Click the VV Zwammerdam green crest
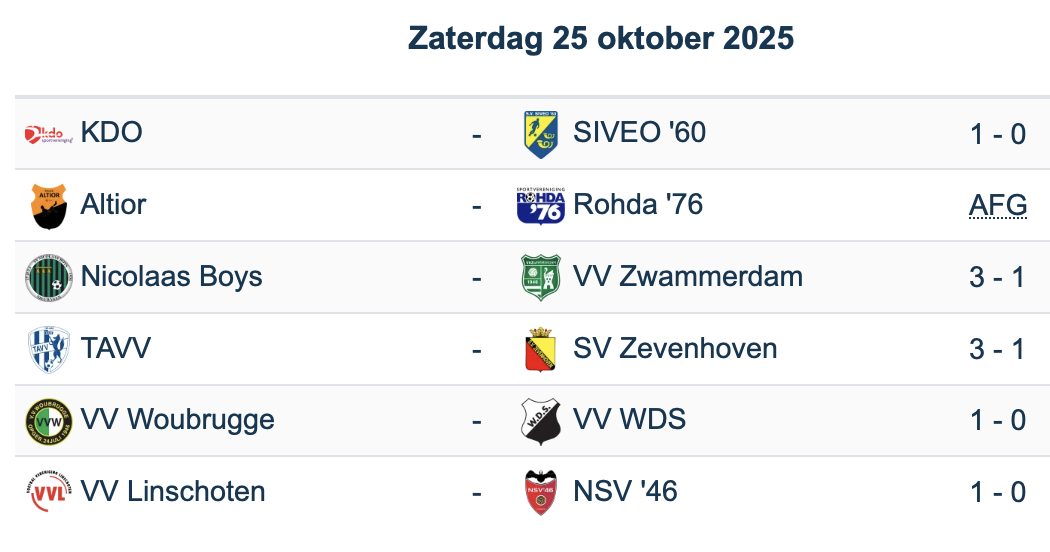This screenshot has height=552, width=1050. (x=541, y=277)
